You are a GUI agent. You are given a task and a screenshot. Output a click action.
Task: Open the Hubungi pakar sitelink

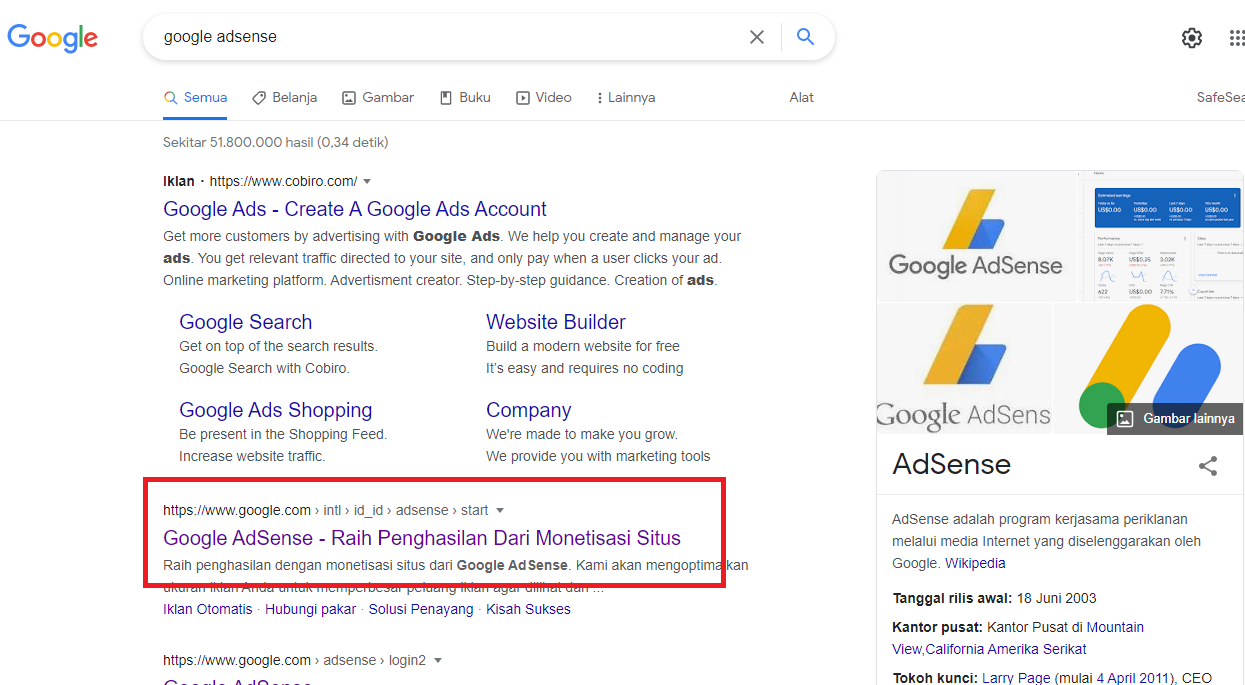click(311, 609)
